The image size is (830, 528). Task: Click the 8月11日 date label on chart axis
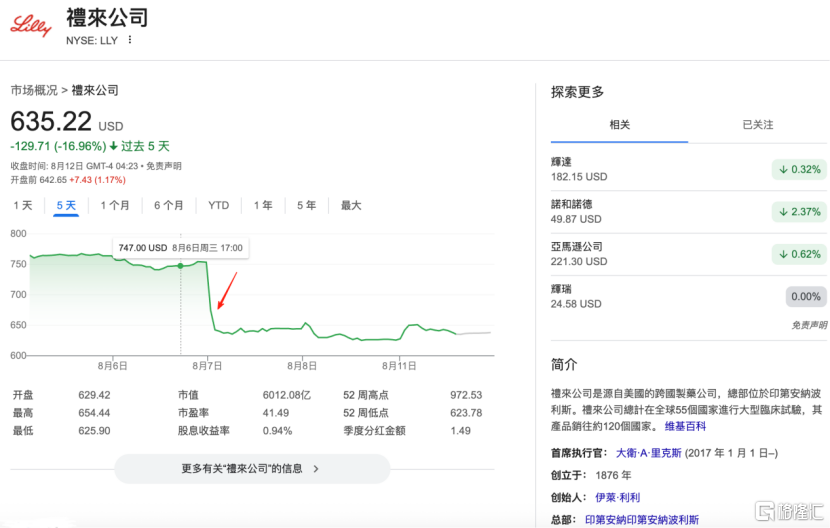click(399, 366)
